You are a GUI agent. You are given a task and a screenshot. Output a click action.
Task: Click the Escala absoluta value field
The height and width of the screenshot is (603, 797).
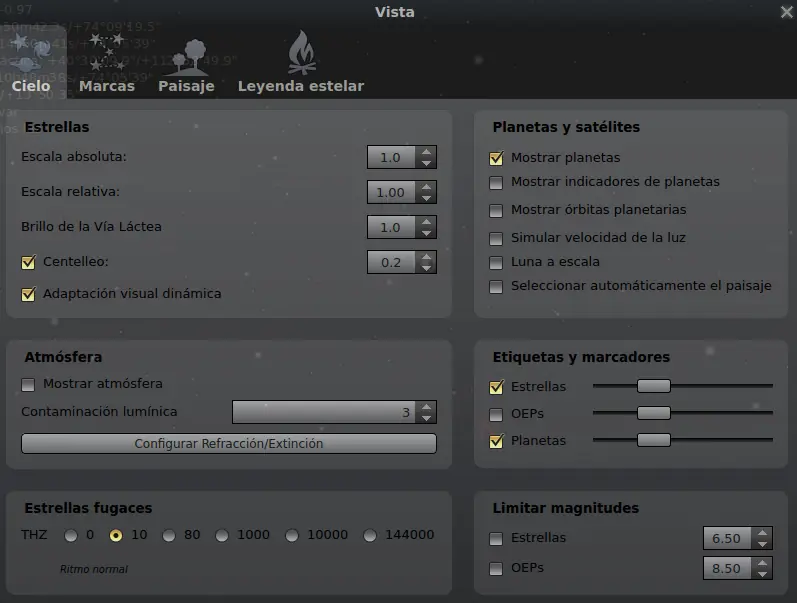point(391,158)
